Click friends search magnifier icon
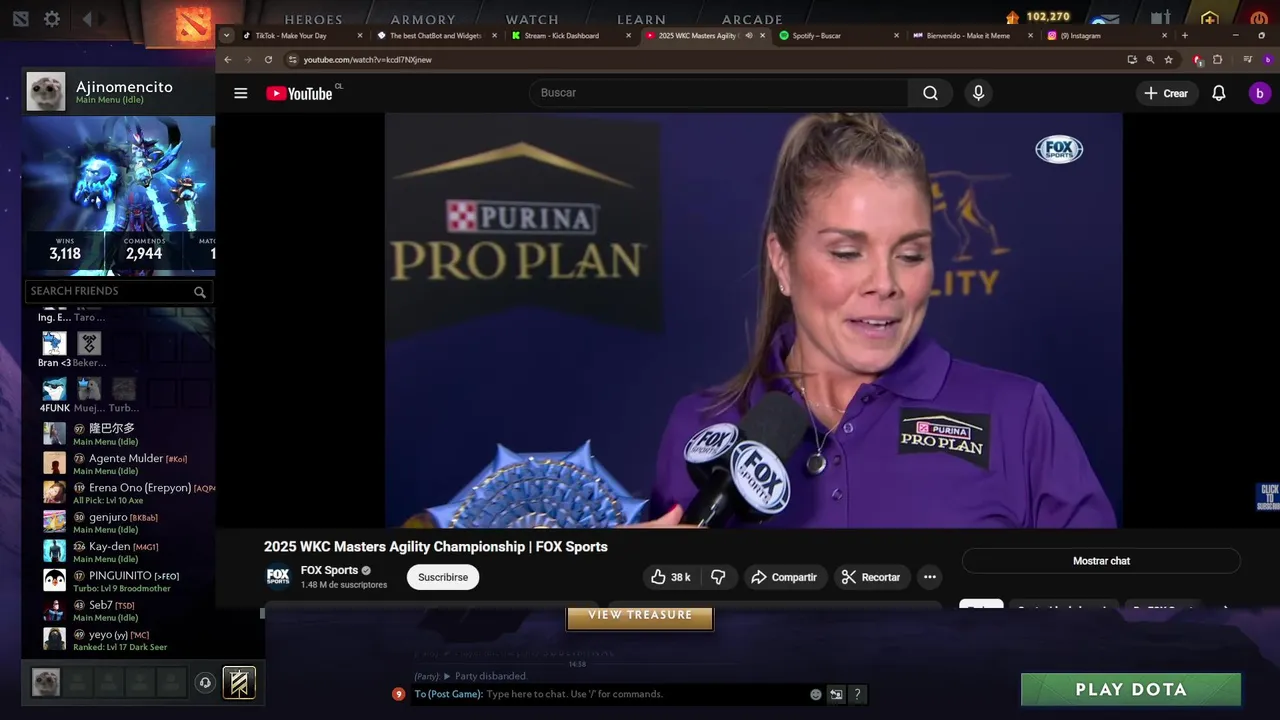The width and height of the screenshot is (1280, 720). 200,292
